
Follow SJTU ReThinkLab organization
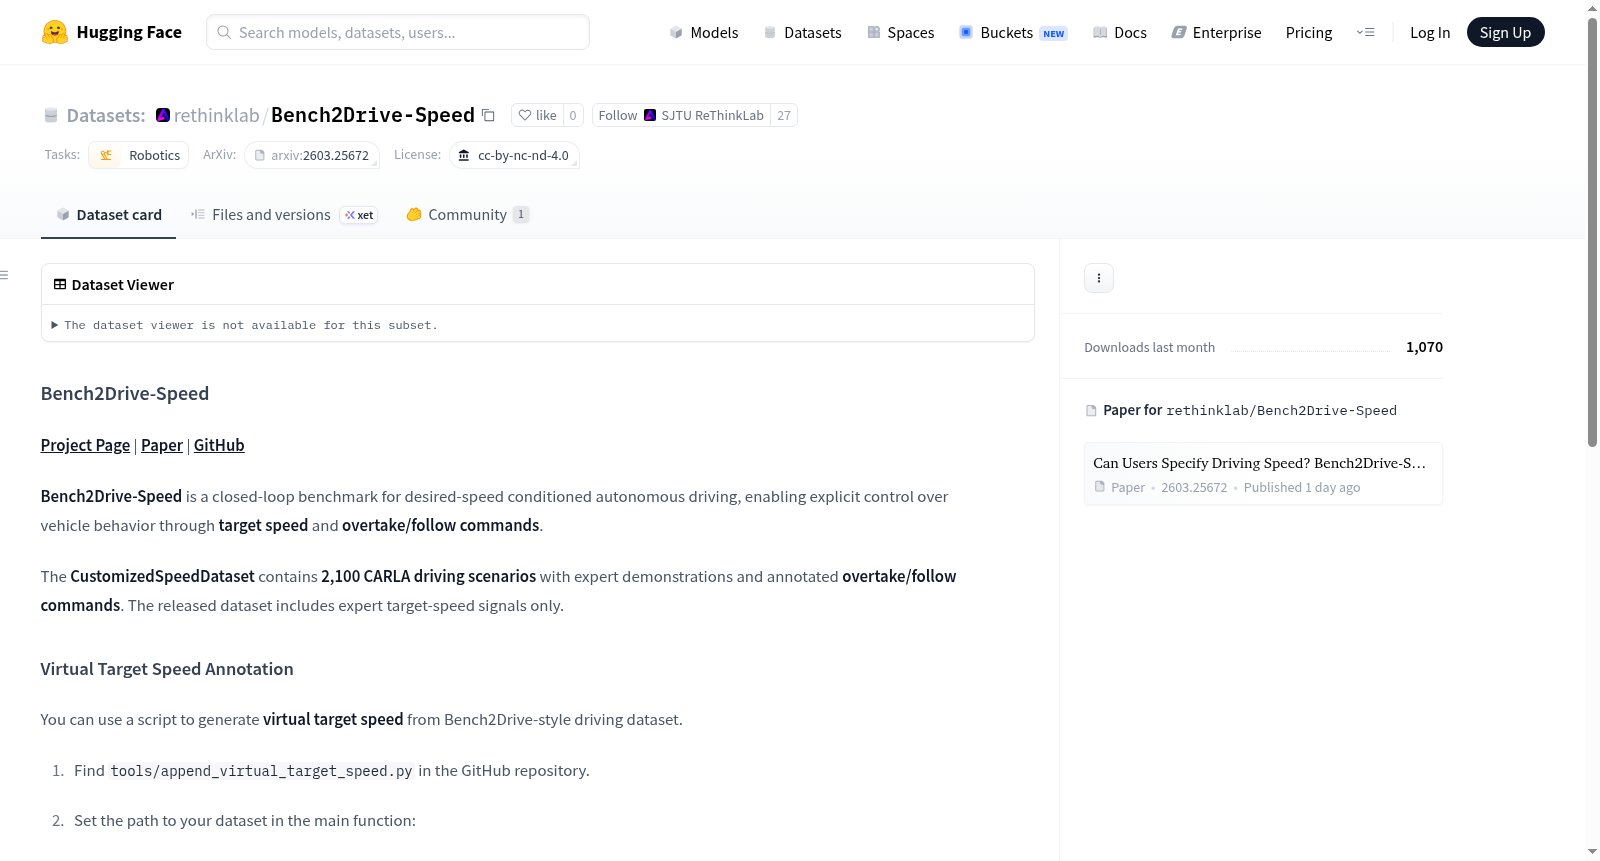(x=681, y=115)
